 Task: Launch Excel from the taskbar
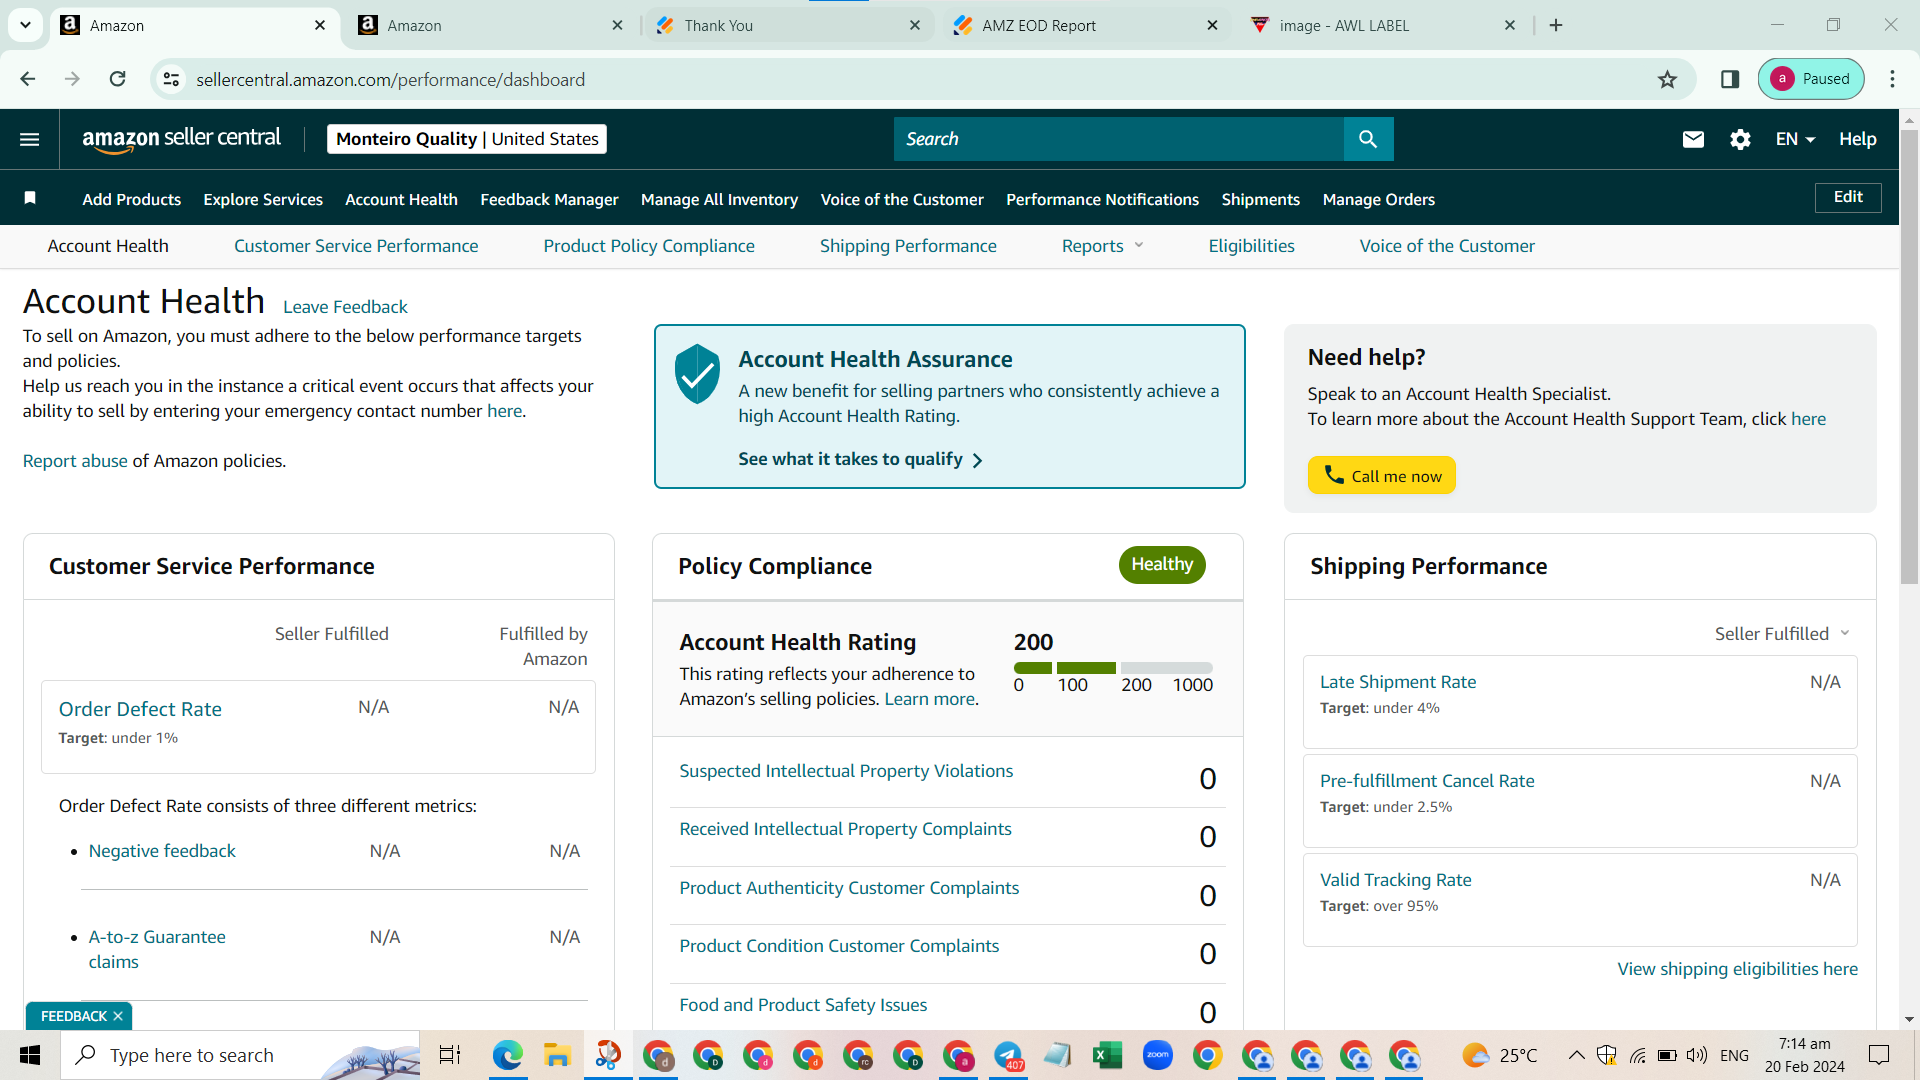[x=1107, y=1055]
